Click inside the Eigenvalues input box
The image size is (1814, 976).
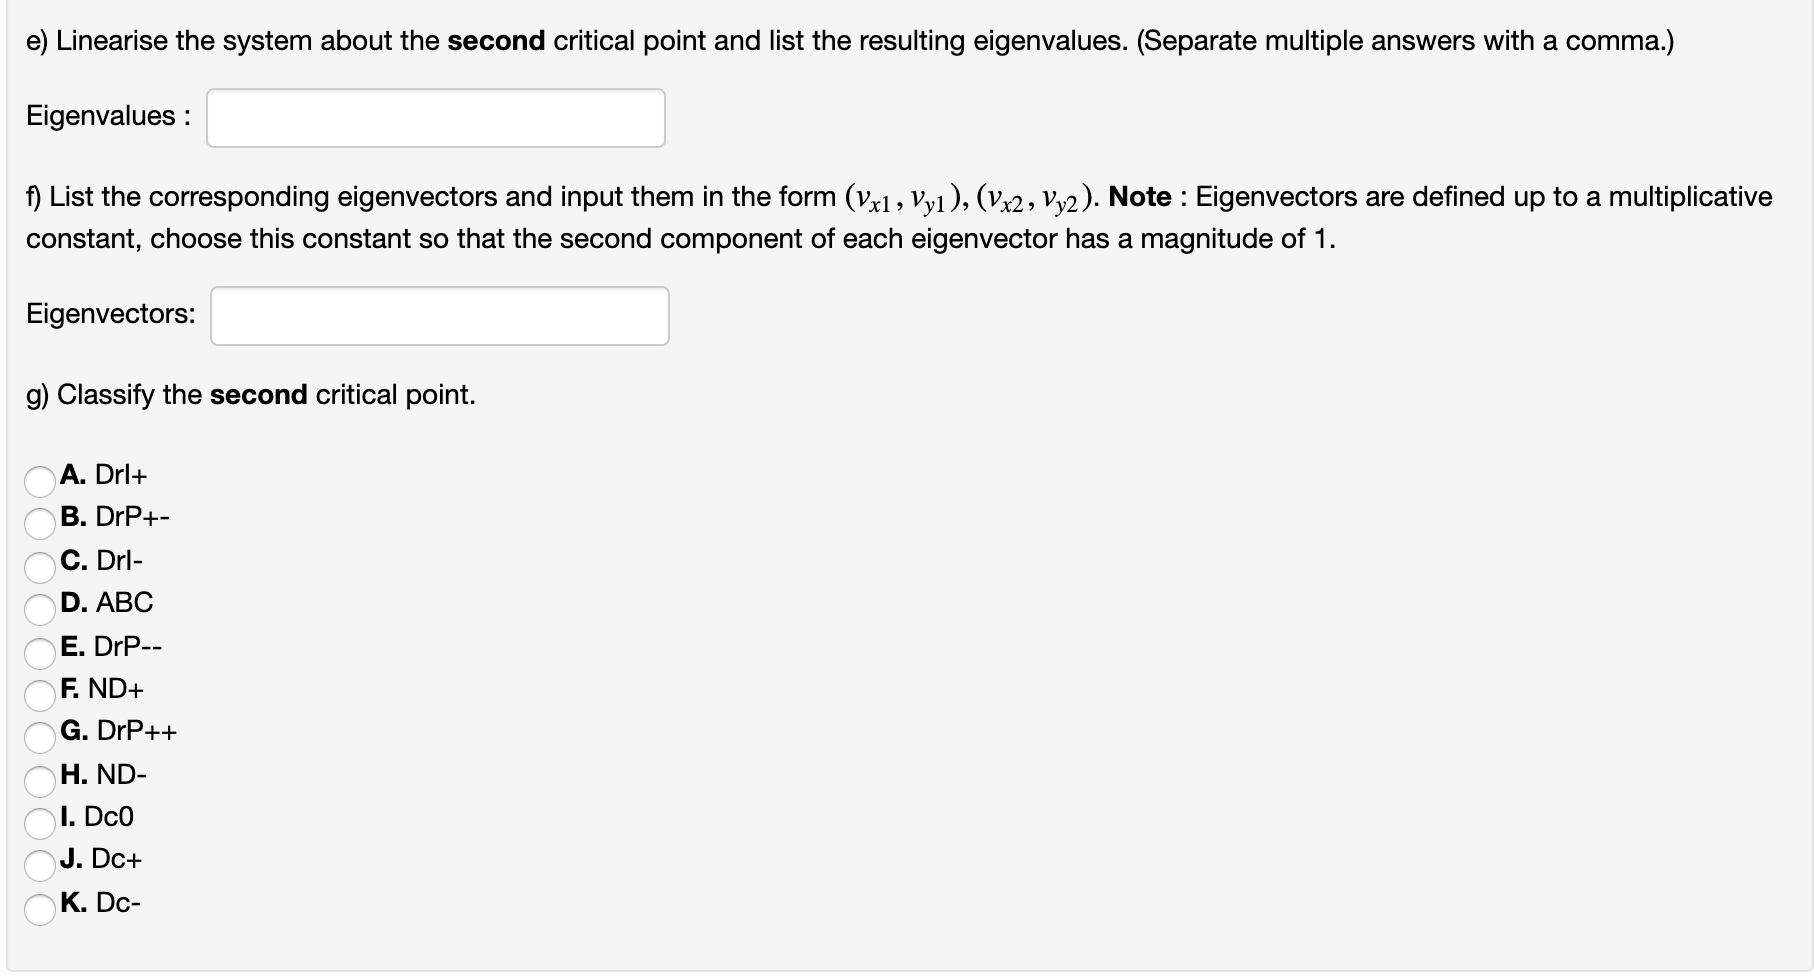pos(435,117)
